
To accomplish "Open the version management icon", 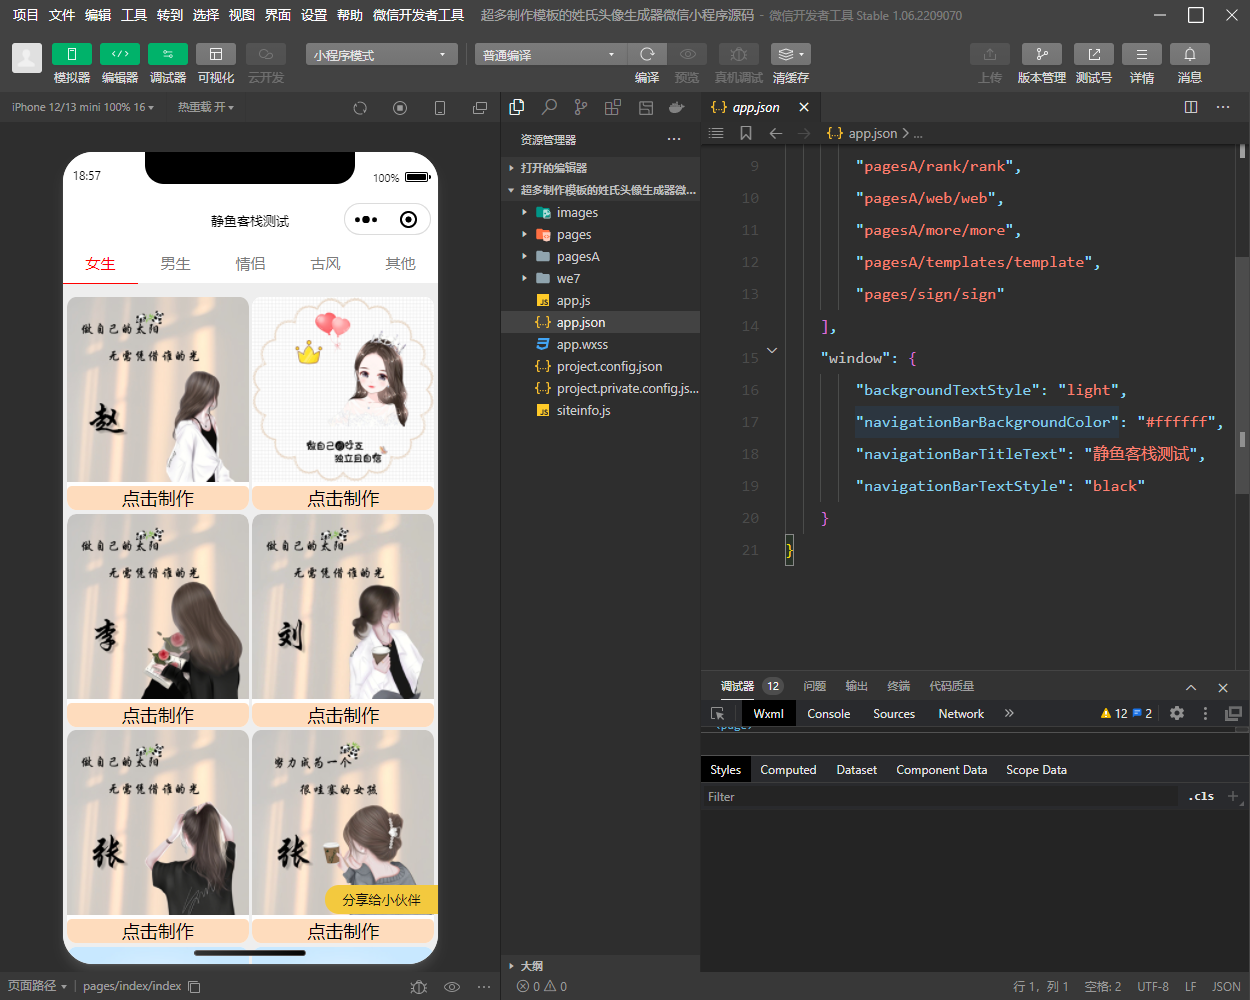I will pos(1041,54).
